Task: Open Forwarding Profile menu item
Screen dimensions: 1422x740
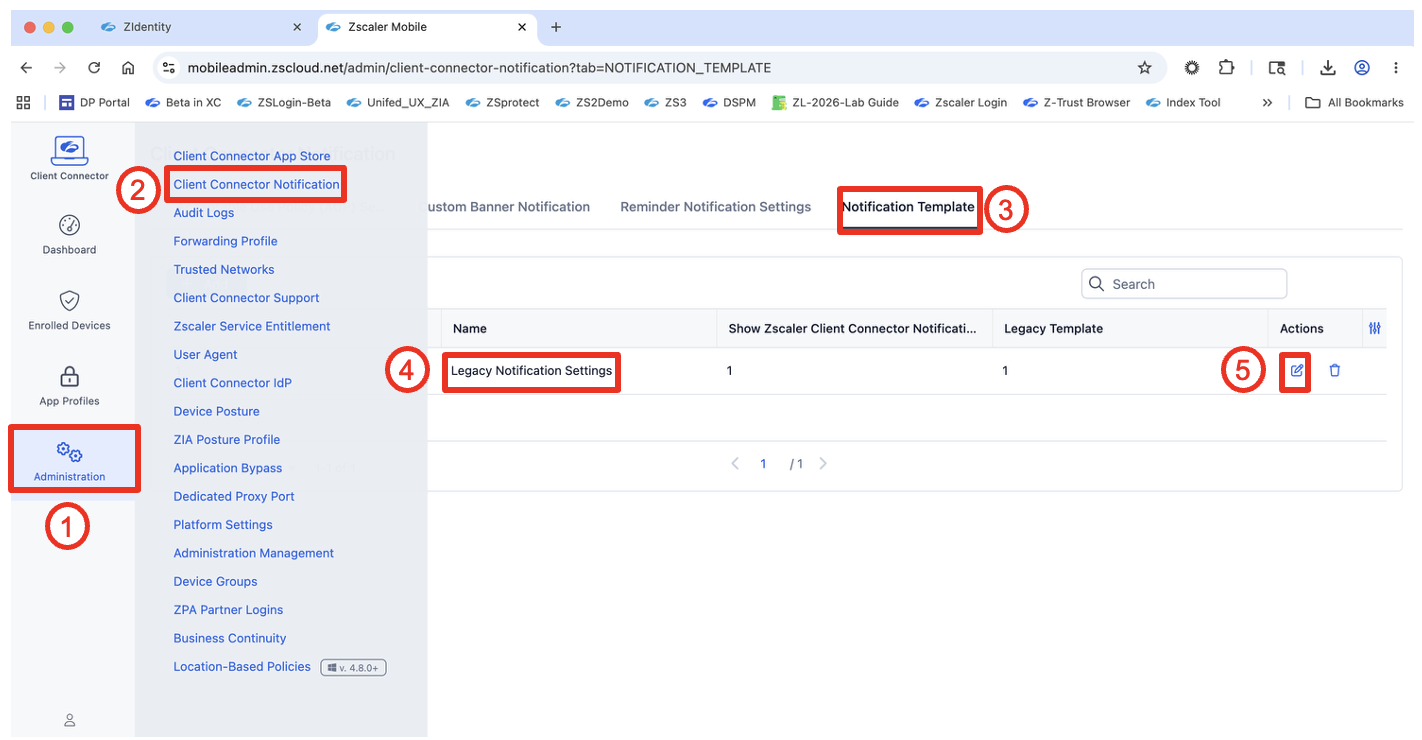Action: coord(225,241)
